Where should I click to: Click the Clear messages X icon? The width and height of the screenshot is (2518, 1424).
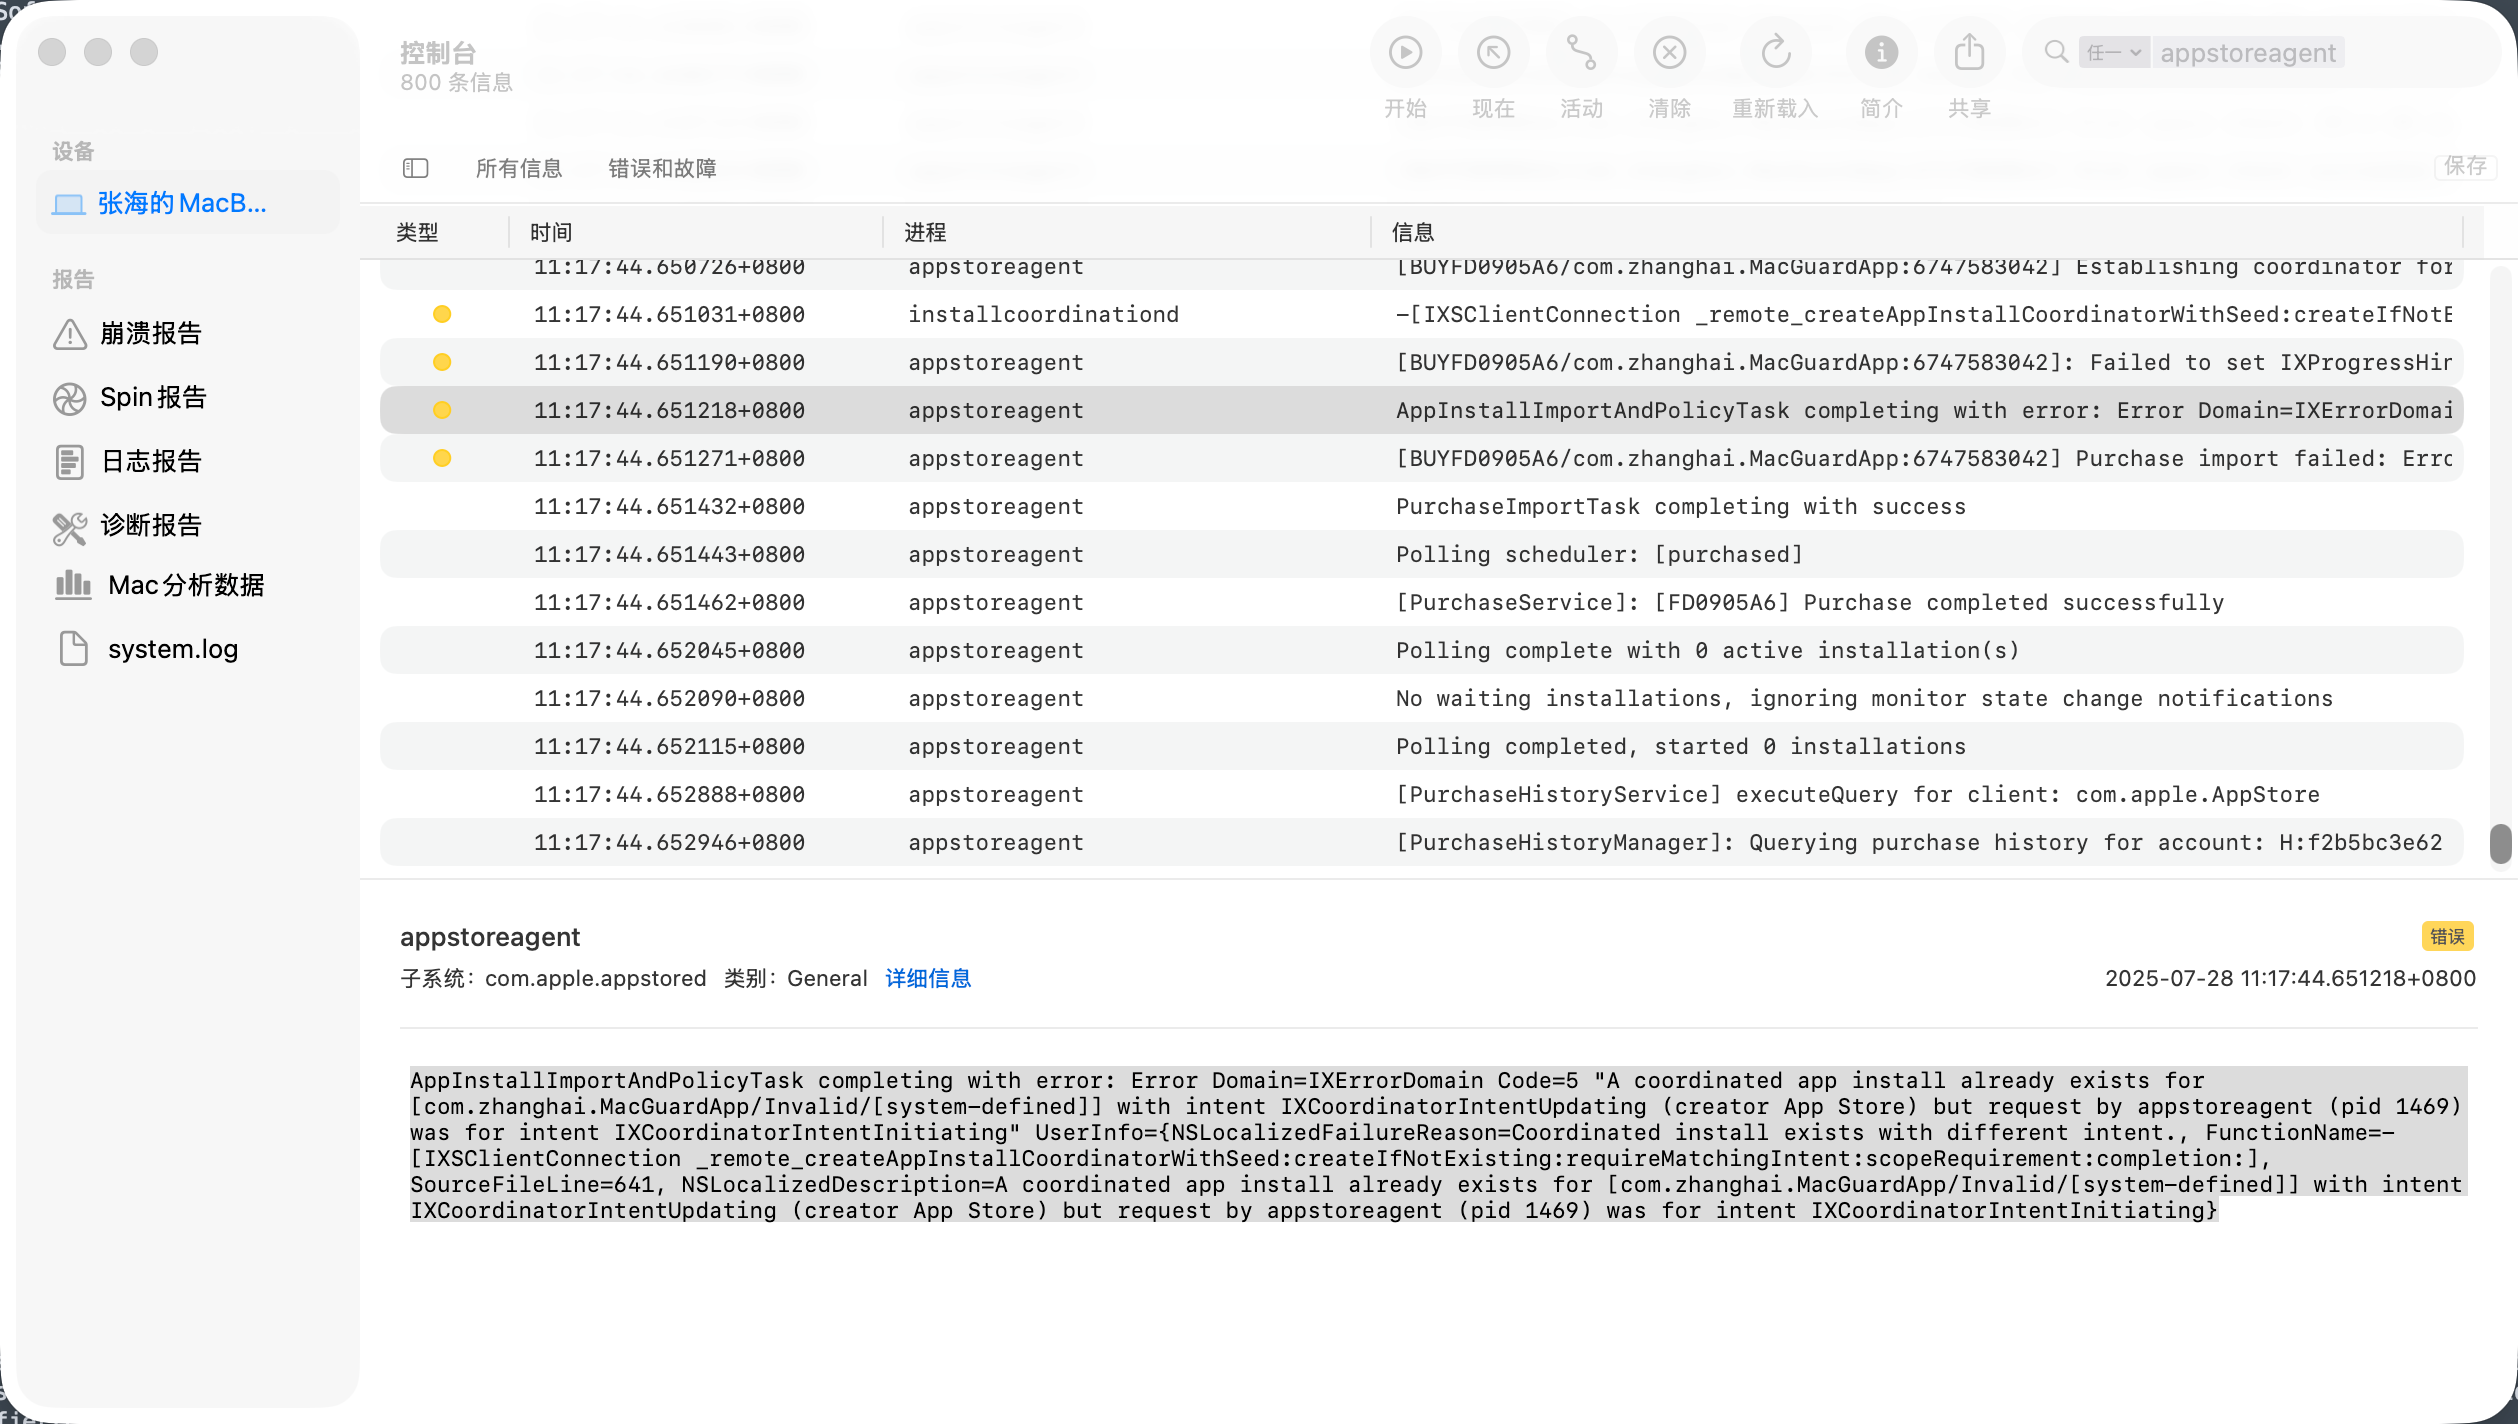[x=1669, y=52]
